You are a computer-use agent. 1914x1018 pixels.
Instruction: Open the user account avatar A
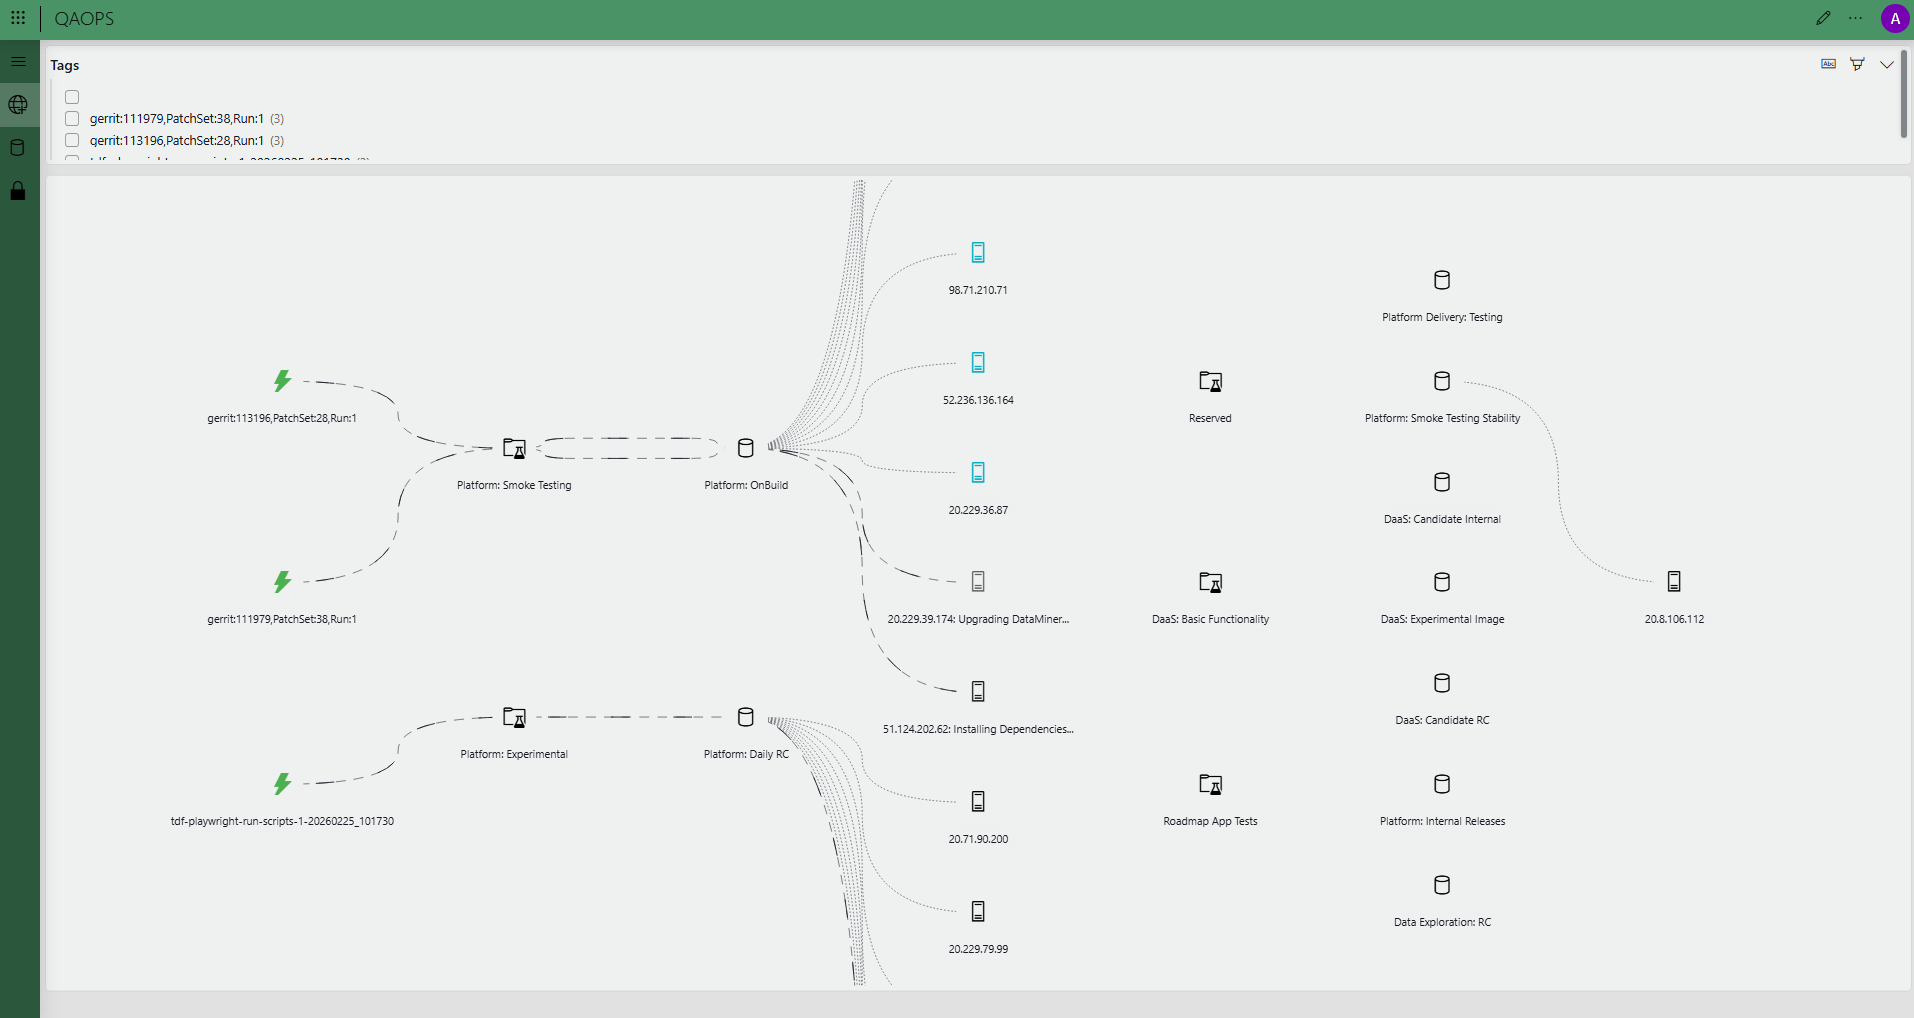[x=1894, y=18]
